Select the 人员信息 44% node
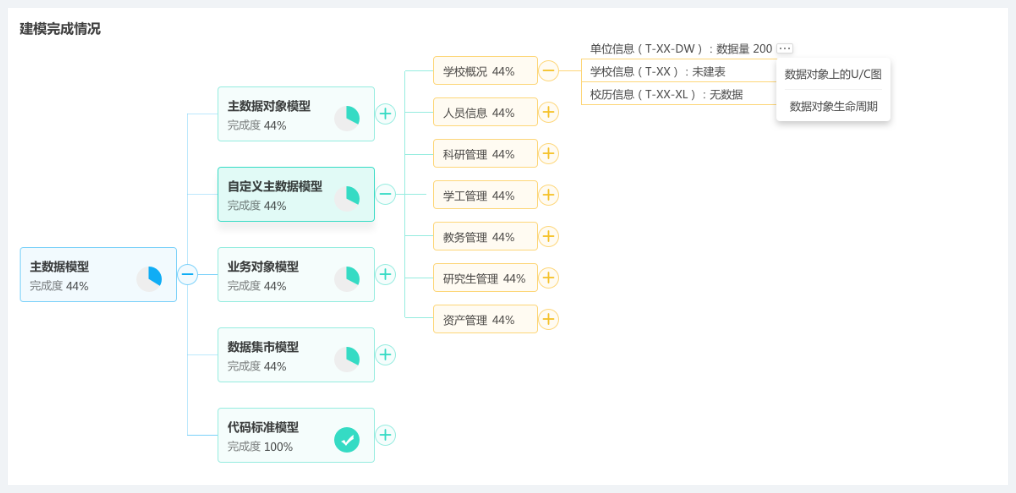The height and width of the screenshot is (493, 1016). pyautogui.click(x=485, y=112)
